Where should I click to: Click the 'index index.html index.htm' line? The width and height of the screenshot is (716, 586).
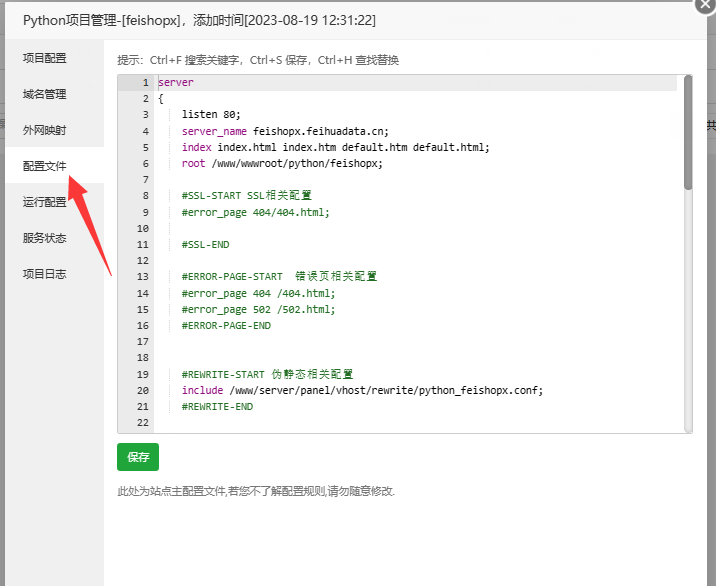335,148
